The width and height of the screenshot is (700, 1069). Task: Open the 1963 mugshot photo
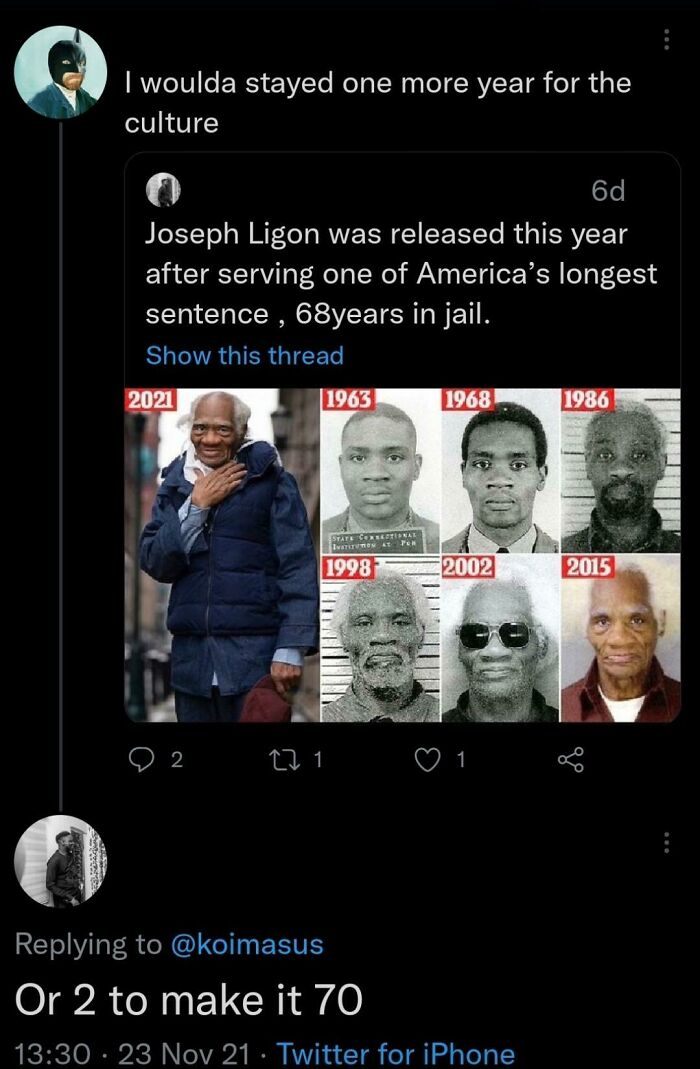(x=380, y=470)
